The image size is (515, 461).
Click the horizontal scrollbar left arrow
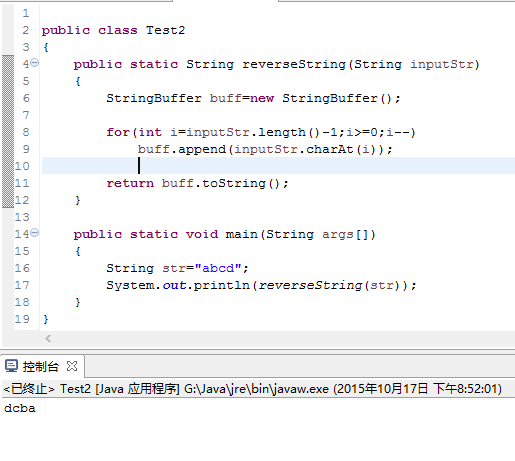coord(48,339)
